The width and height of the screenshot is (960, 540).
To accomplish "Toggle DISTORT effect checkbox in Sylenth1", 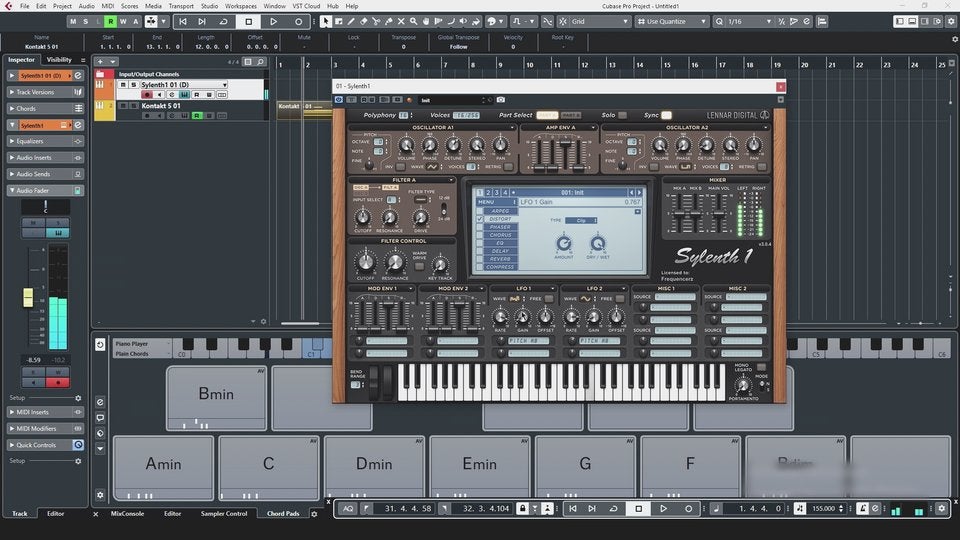I will click(x=480, y=219).
